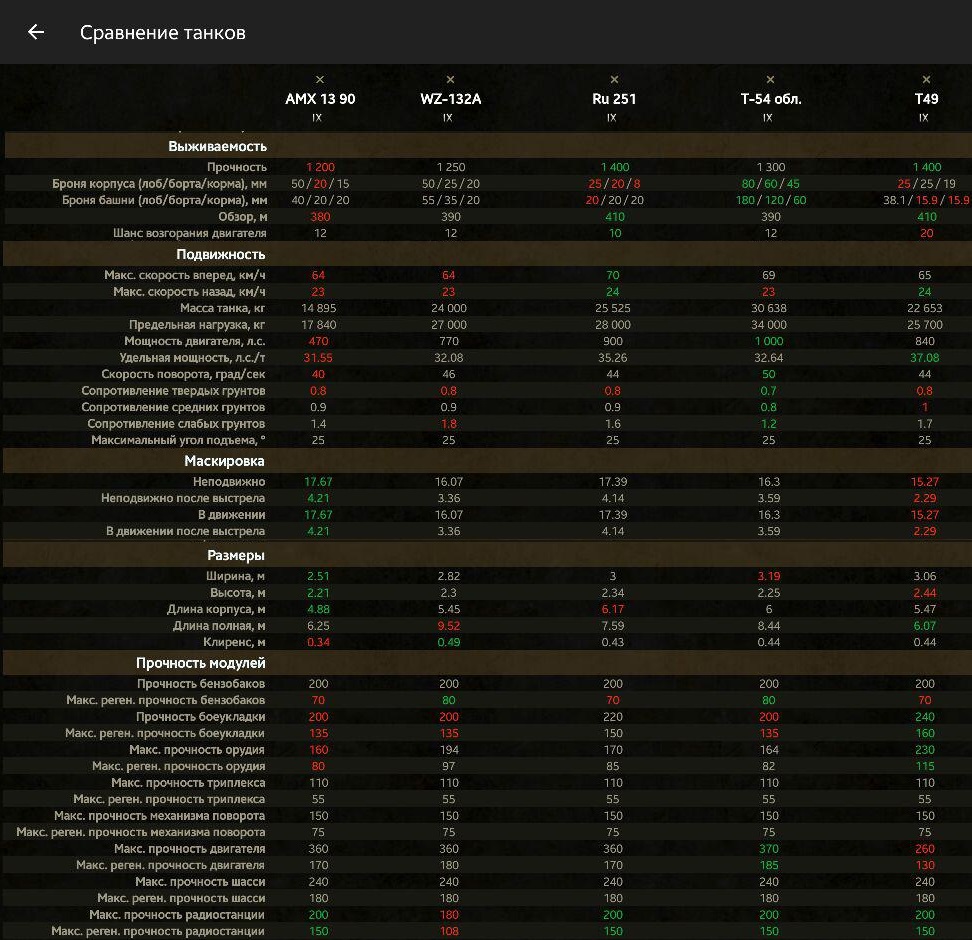Click the Высота, м row label
The width and height of the screenshot is (972, 940).
point(237,593)
